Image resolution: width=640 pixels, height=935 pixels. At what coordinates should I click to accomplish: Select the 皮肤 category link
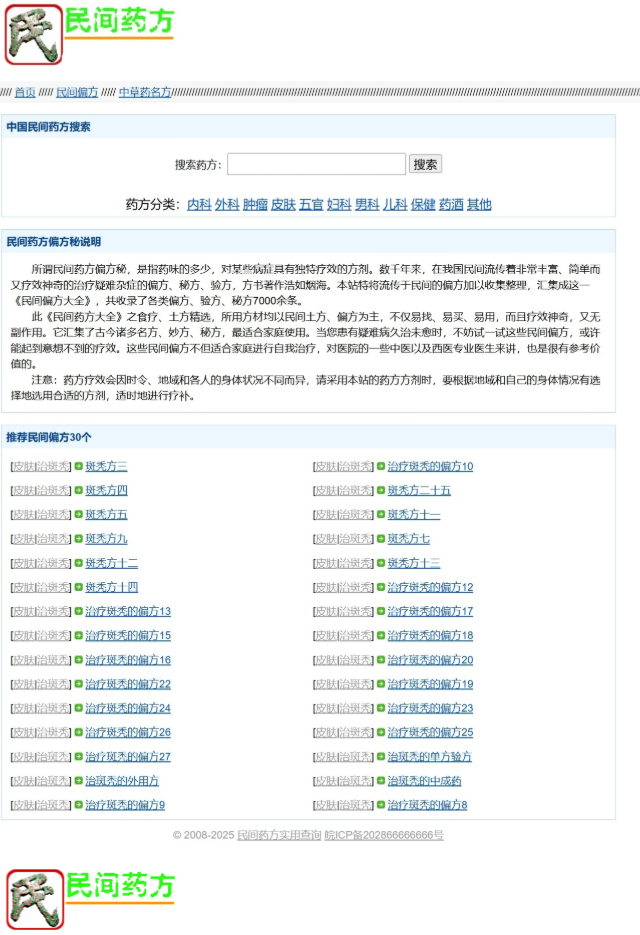point(283,204)
